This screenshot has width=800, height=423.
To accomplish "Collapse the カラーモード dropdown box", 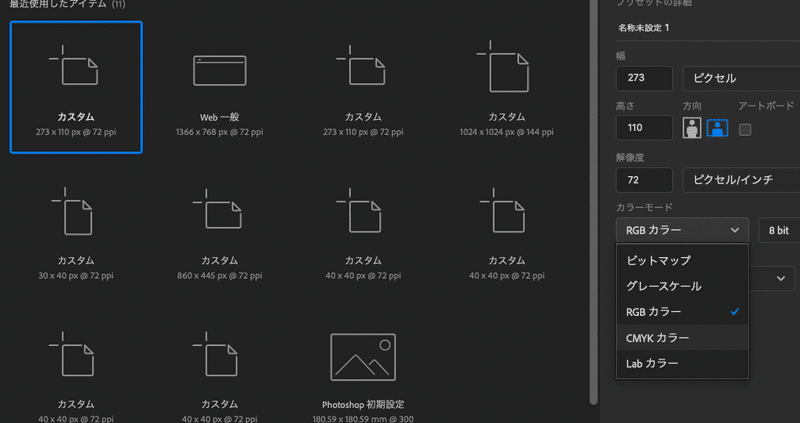I will [682, 230].
